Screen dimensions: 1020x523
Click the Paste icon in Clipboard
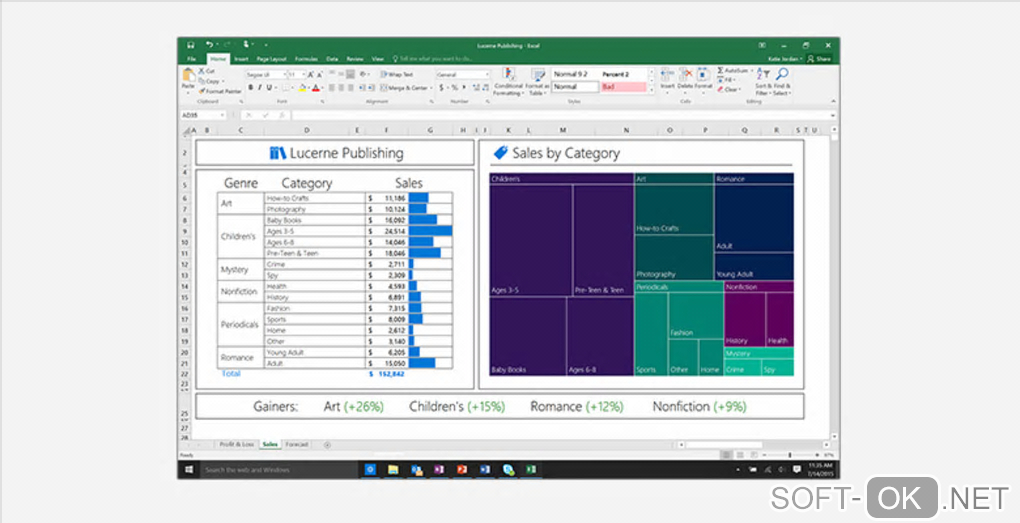click(x=188, y=77)
